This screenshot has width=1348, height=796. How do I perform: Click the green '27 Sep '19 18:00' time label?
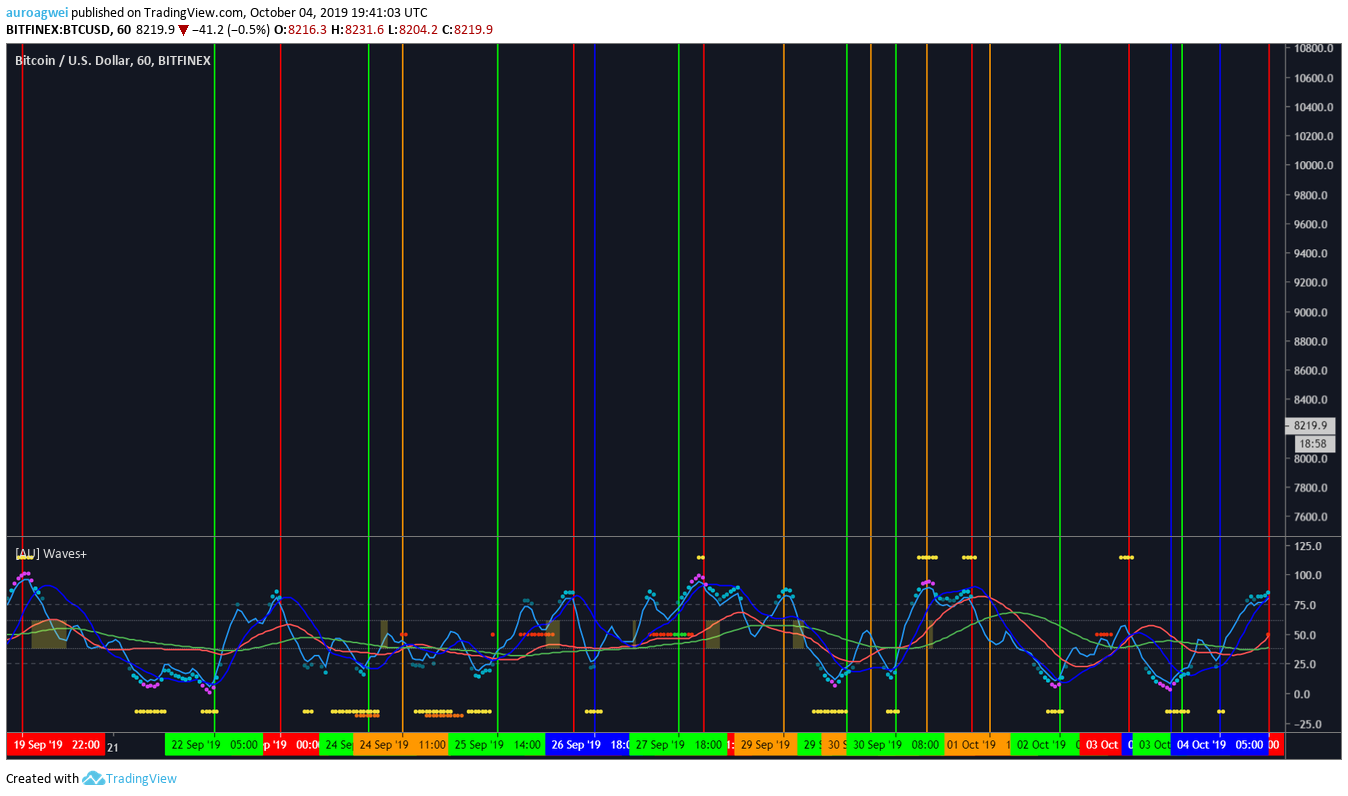click(x=679, y=745)
